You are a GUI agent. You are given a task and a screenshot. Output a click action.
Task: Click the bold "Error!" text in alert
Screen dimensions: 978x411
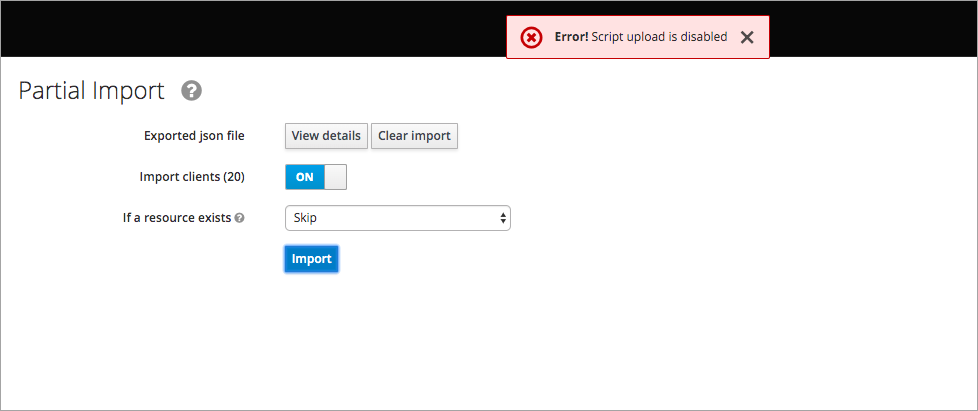click(571, 37)
